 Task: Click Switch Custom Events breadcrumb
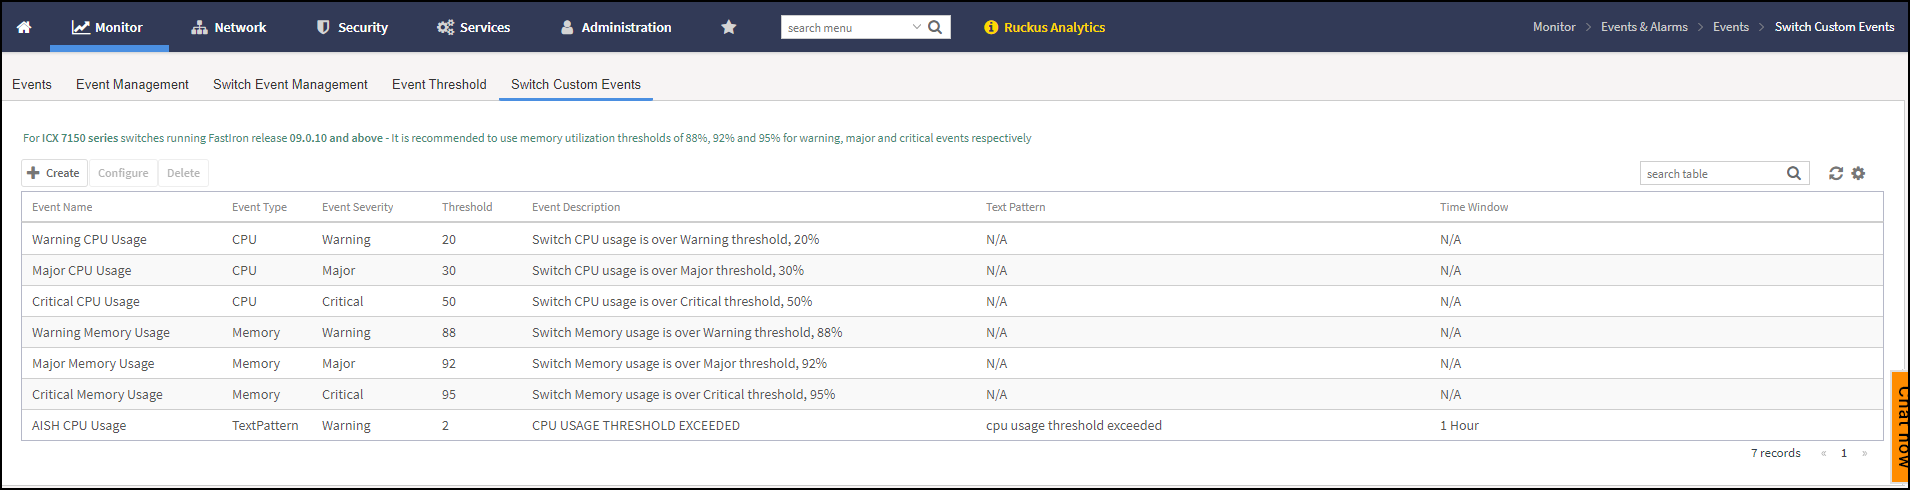pos(1834,27)
